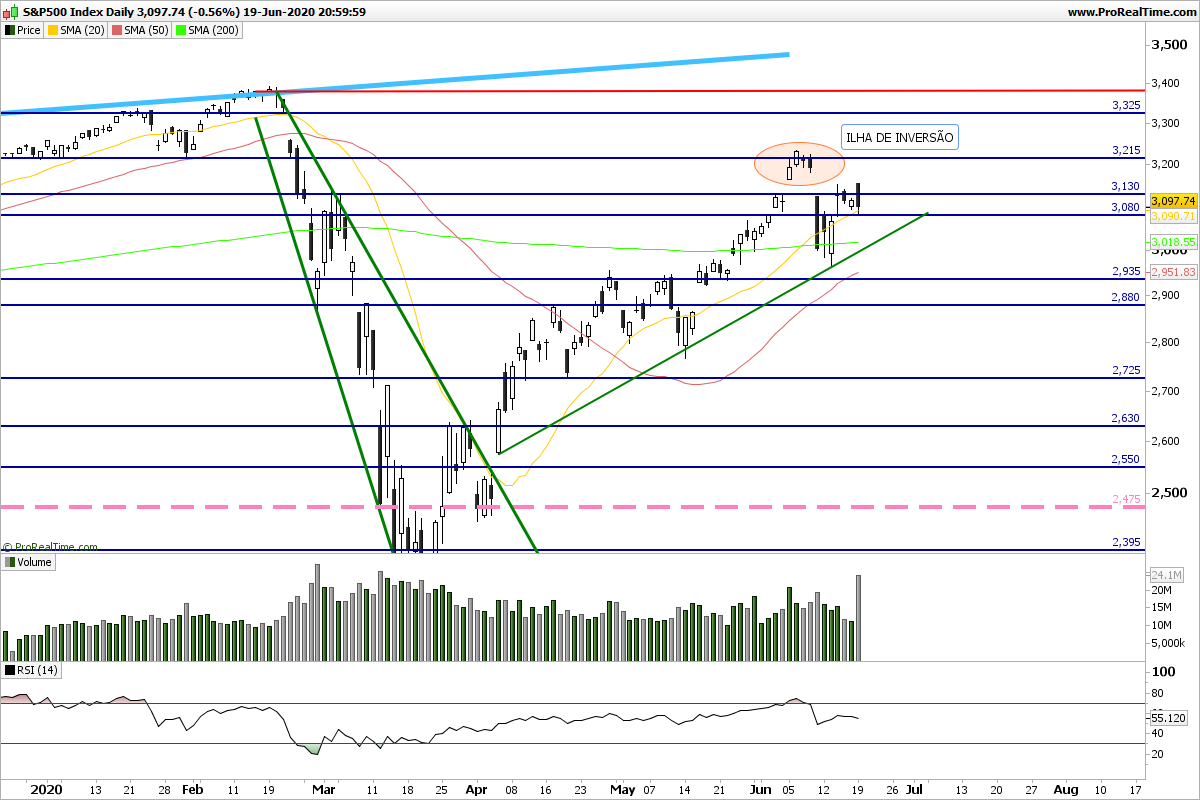The height and width of the screenshot is (800, 1200).
Task: Click the candlestick icon beside the S&P500 title
Action: coord(10,12)
